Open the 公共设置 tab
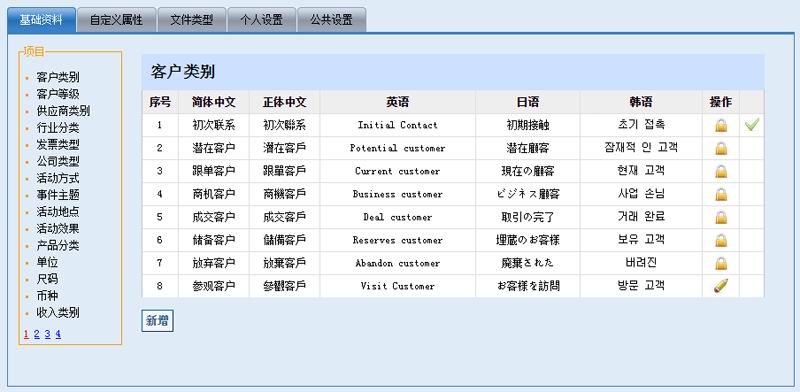 pos(331,20)
